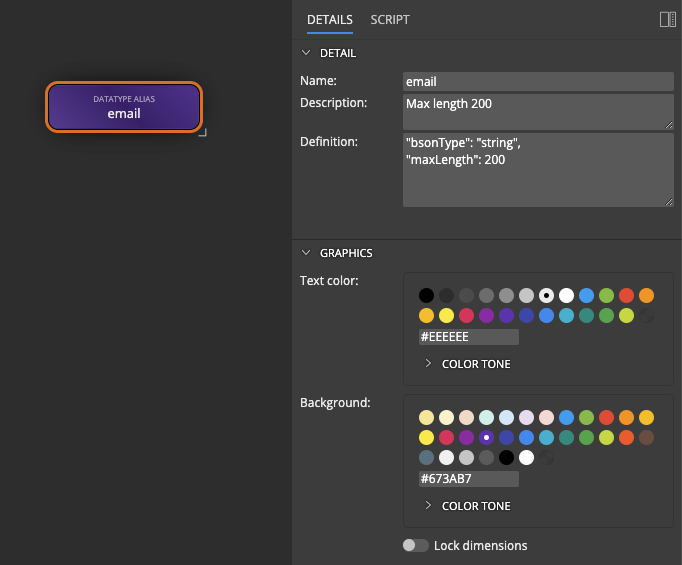Switch to the SCRIPT tab

coord(389,20)
